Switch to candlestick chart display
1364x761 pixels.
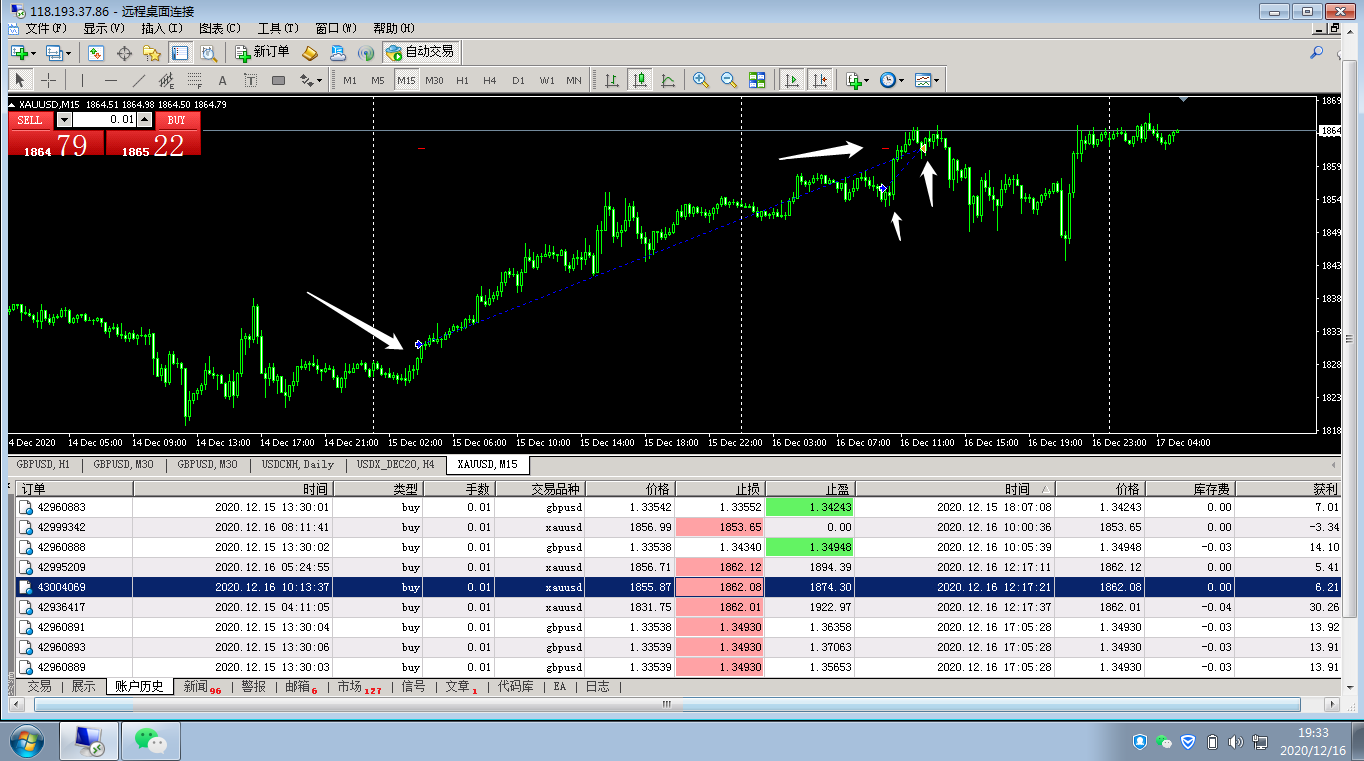pos(639,80)
